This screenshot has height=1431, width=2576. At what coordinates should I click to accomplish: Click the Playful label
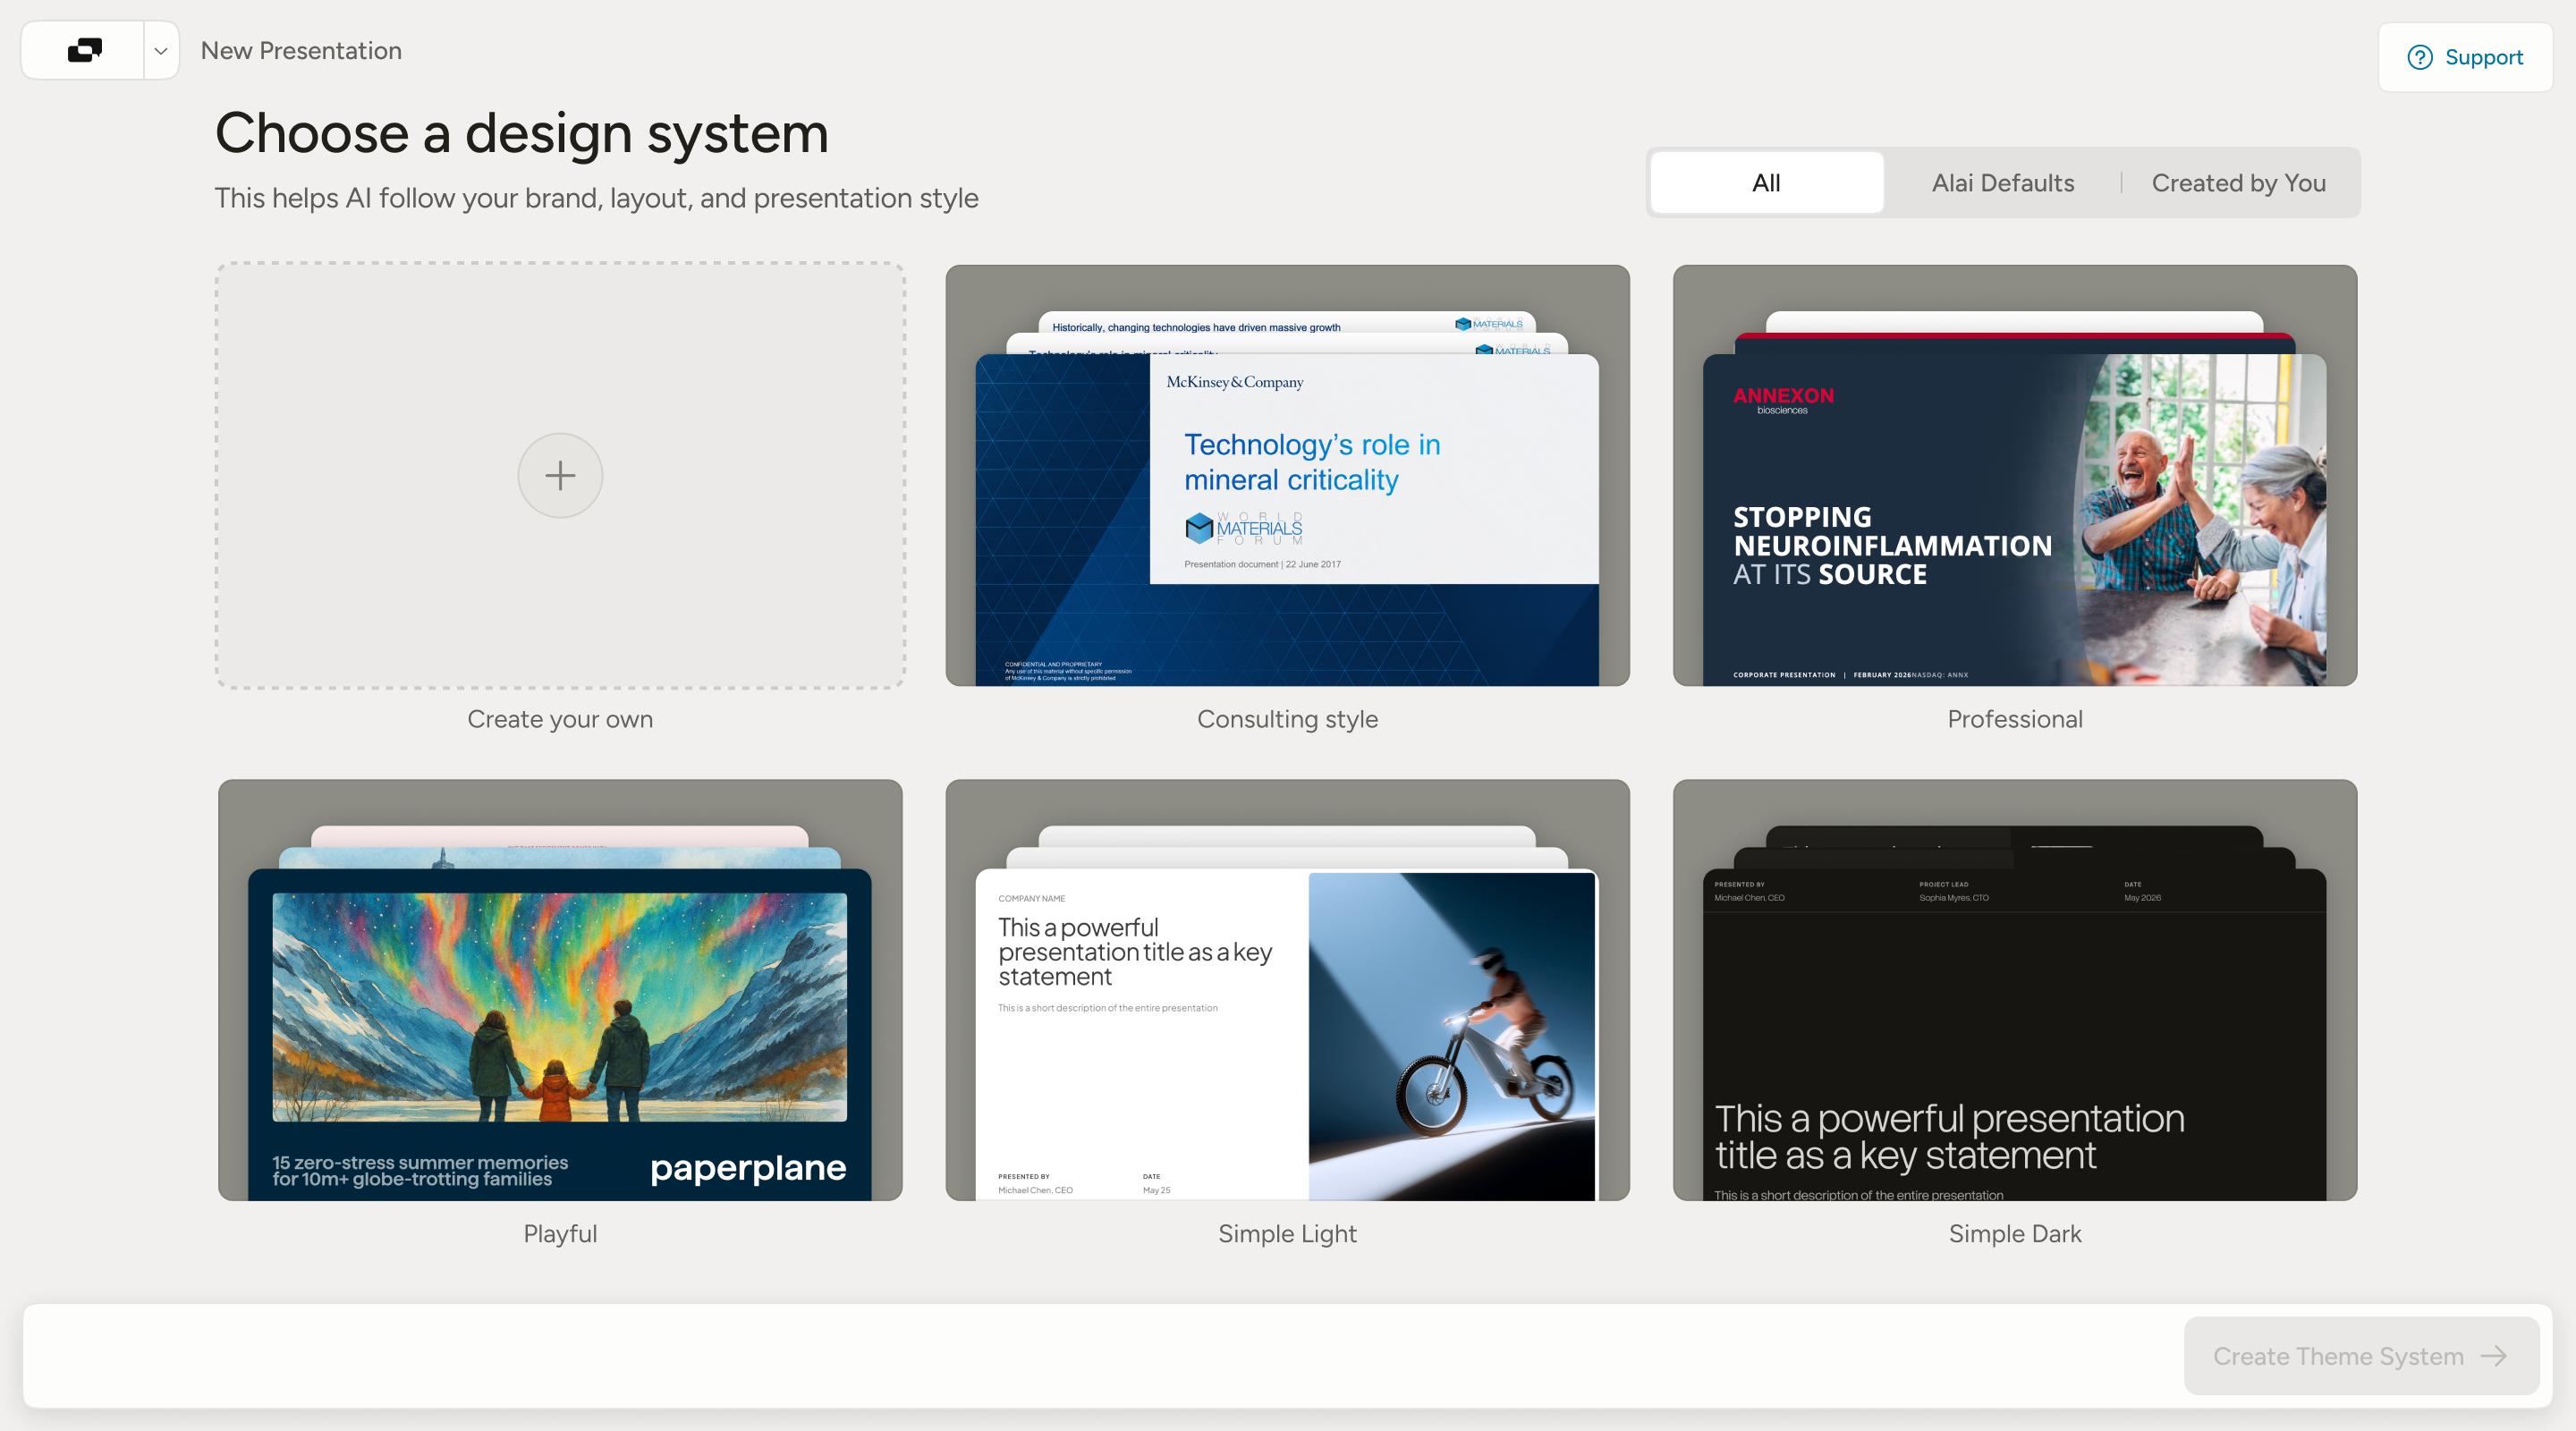pos(560,1234)
